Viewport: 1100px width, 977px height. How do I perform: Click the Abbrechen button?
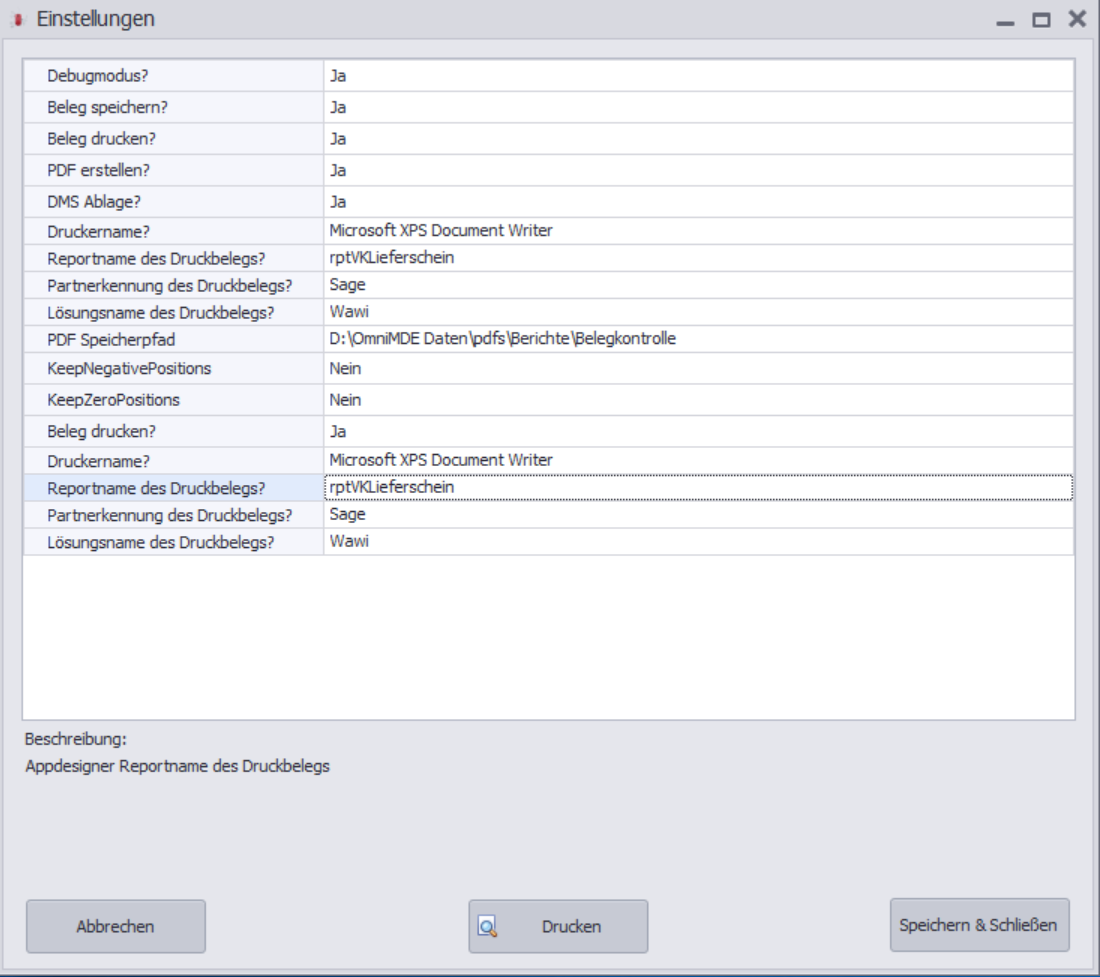[x=116, y=927]
